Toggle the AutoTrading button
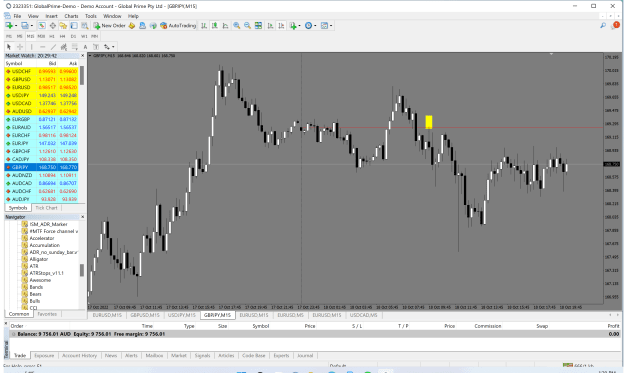This screenshot has width=625, height=373. pyautogui.click(x=178, y=26)
